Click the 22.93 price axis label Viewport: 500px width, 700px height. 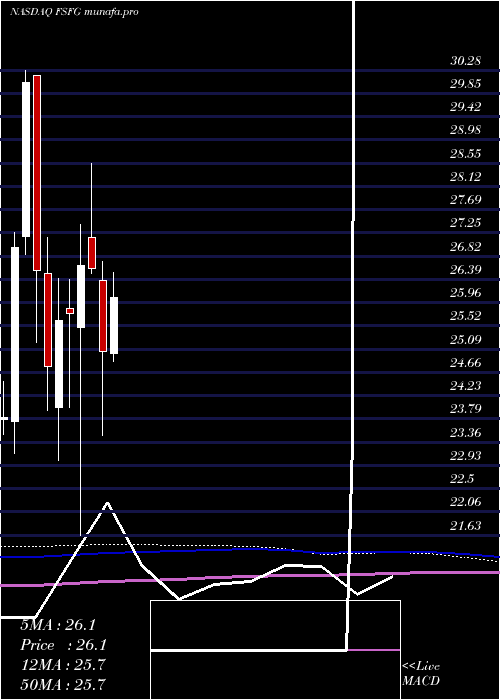point(465,456)
